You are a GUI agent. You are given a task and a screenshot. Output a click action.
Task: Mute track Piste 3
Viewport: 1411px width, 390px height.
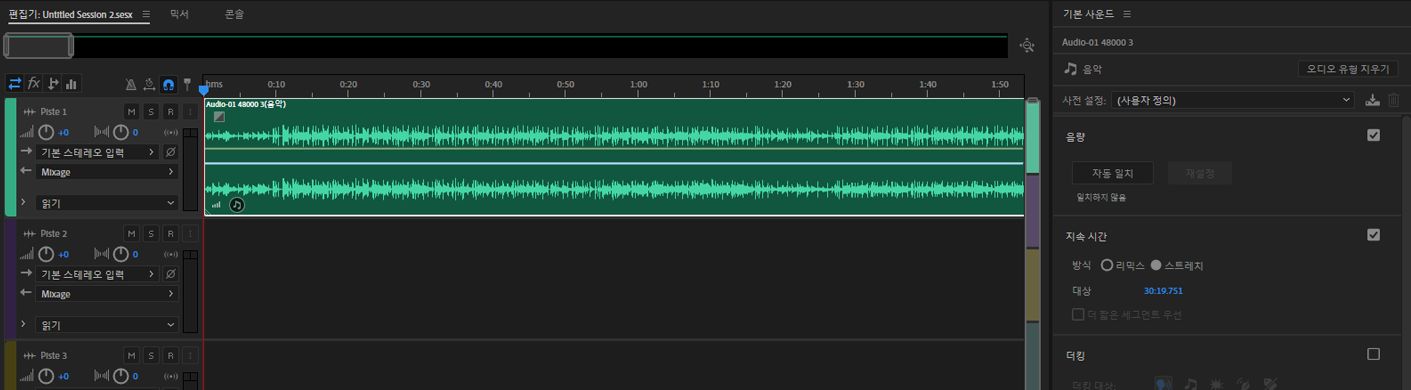pos(131,355)
